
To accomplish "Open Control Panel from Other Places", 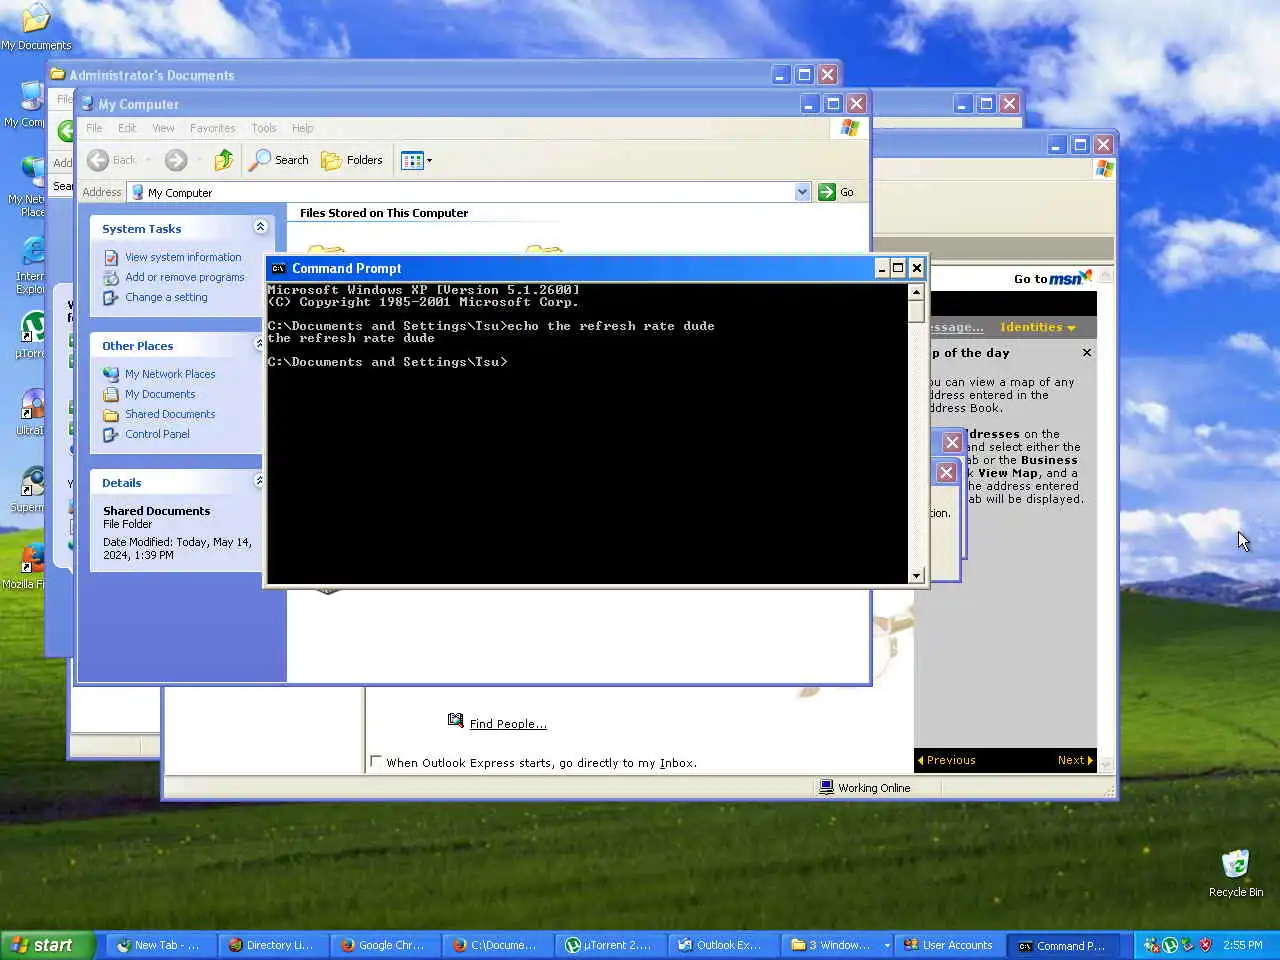I will 157,434.
